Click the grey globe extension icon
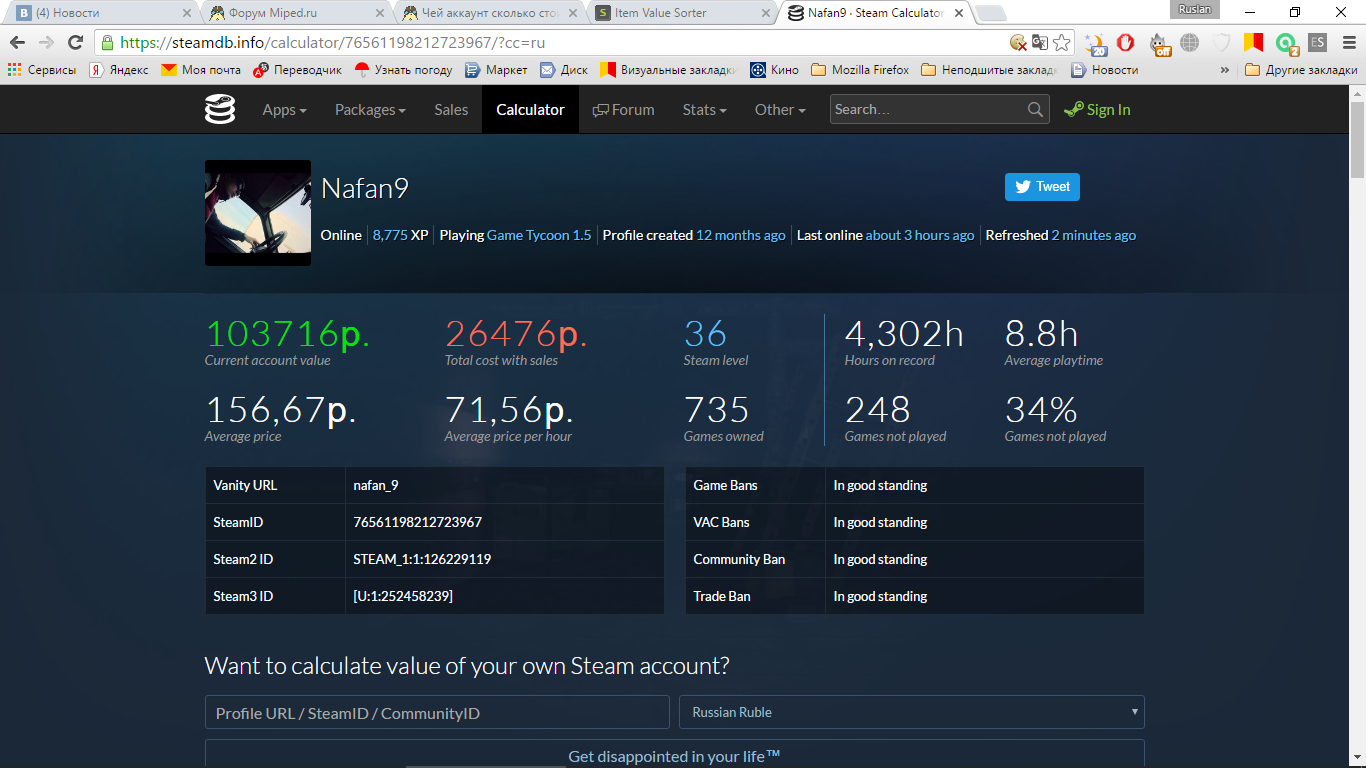This screenshot has height=768, width=1366. click(x=1189, y=42)
